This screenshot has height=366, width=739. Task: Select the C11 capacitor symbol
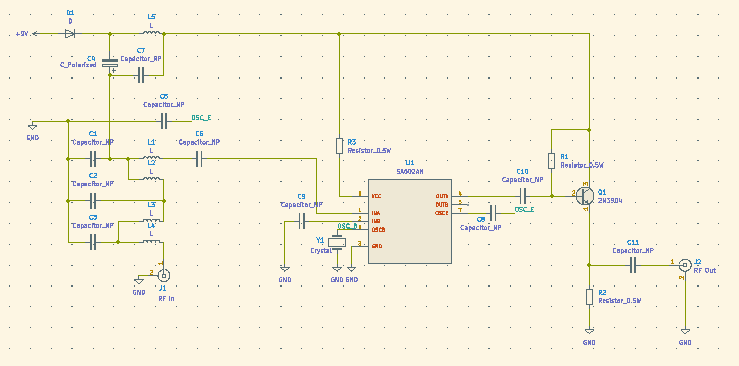[x=633, y=266]
